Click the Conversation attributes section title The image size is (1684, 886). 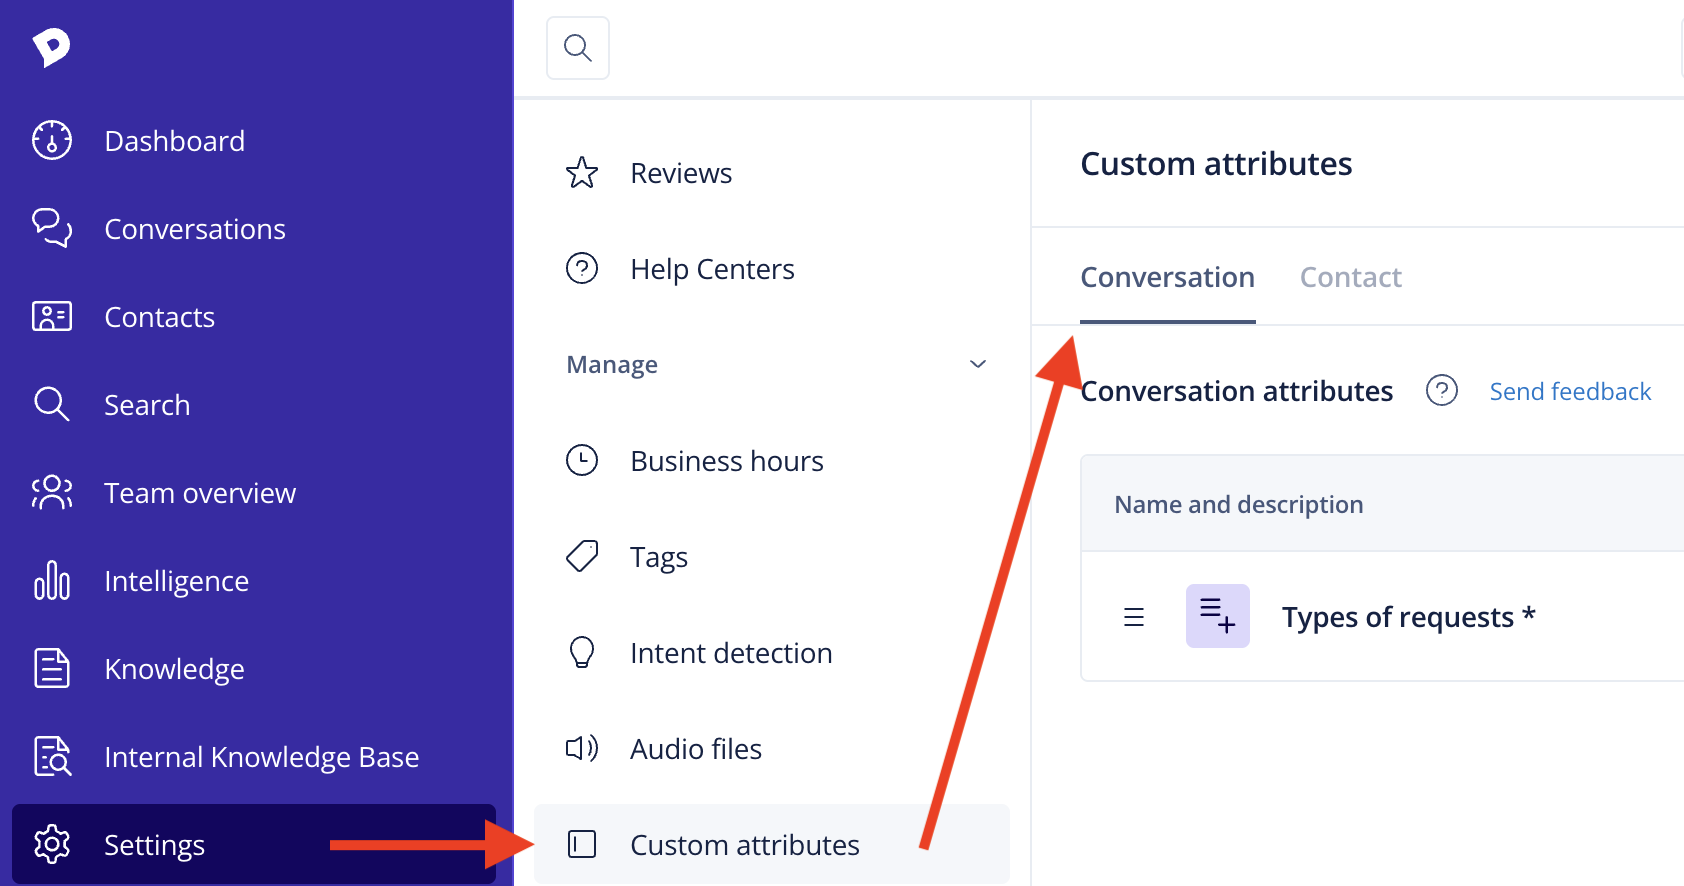click(1237, 391)
